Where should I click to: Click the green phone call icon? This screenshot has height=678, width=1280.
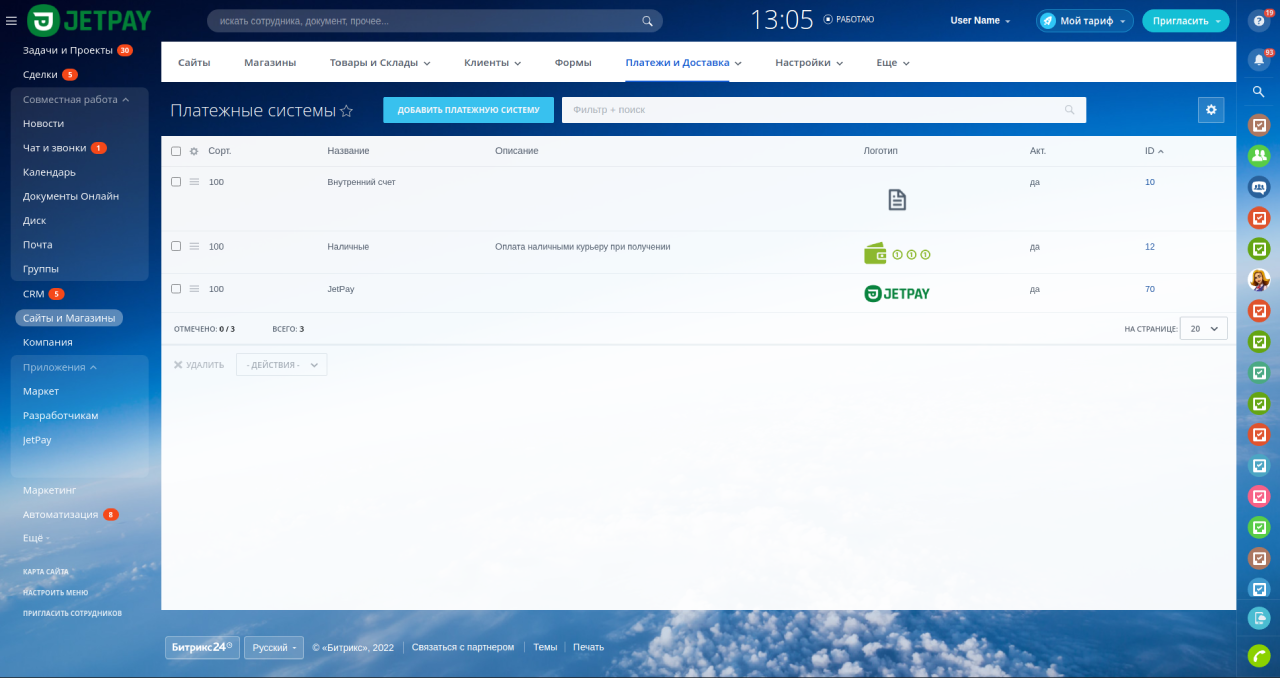(x=1259, y=655)
